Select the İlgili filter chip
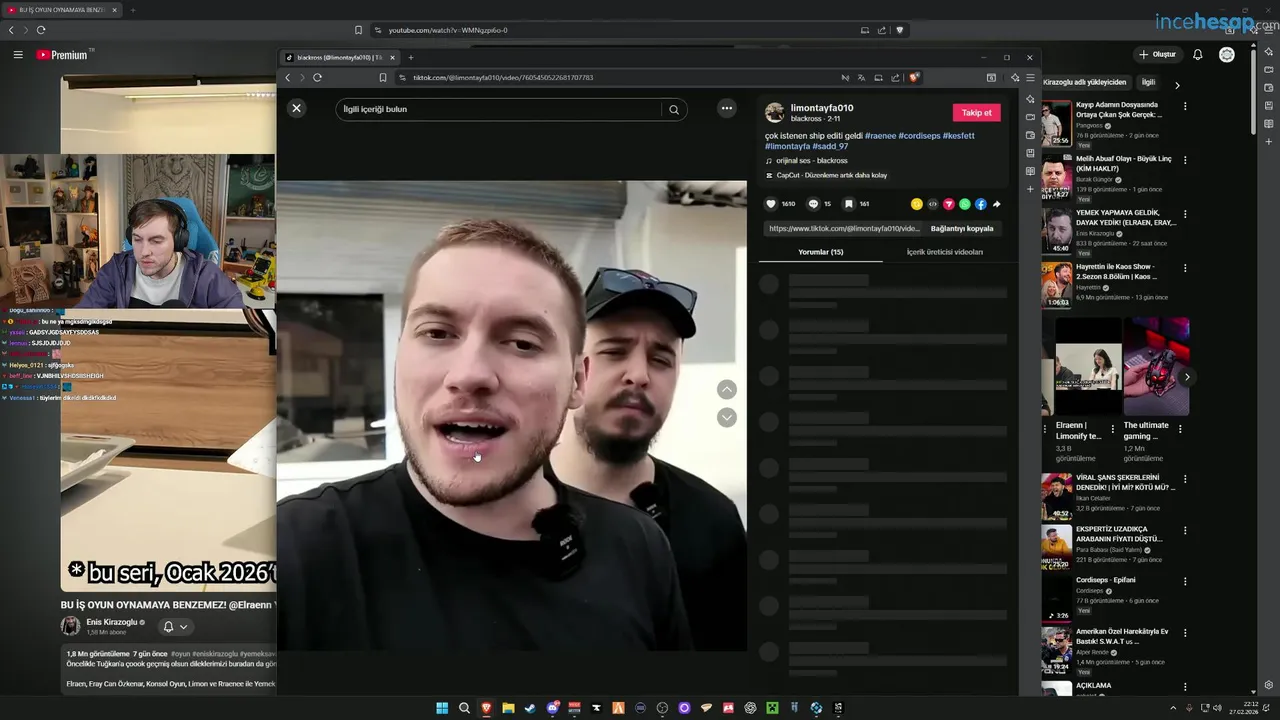The height and width of the screenshot is (720, 1280). point(1148,83)
